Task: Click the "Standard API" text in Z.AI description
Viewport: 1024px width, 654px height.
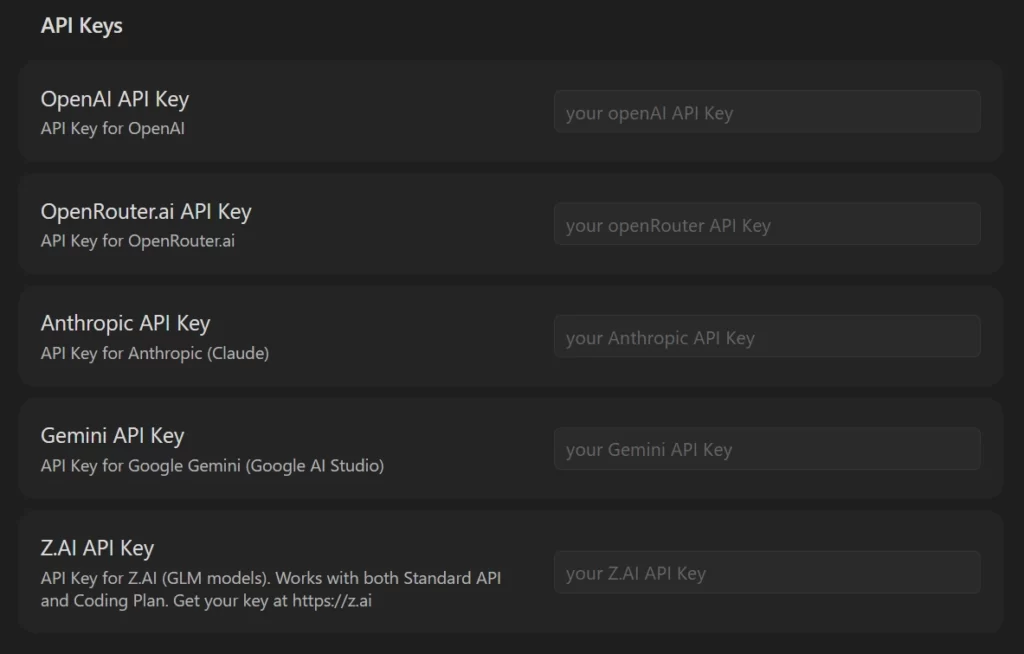Action: point(451,578)
